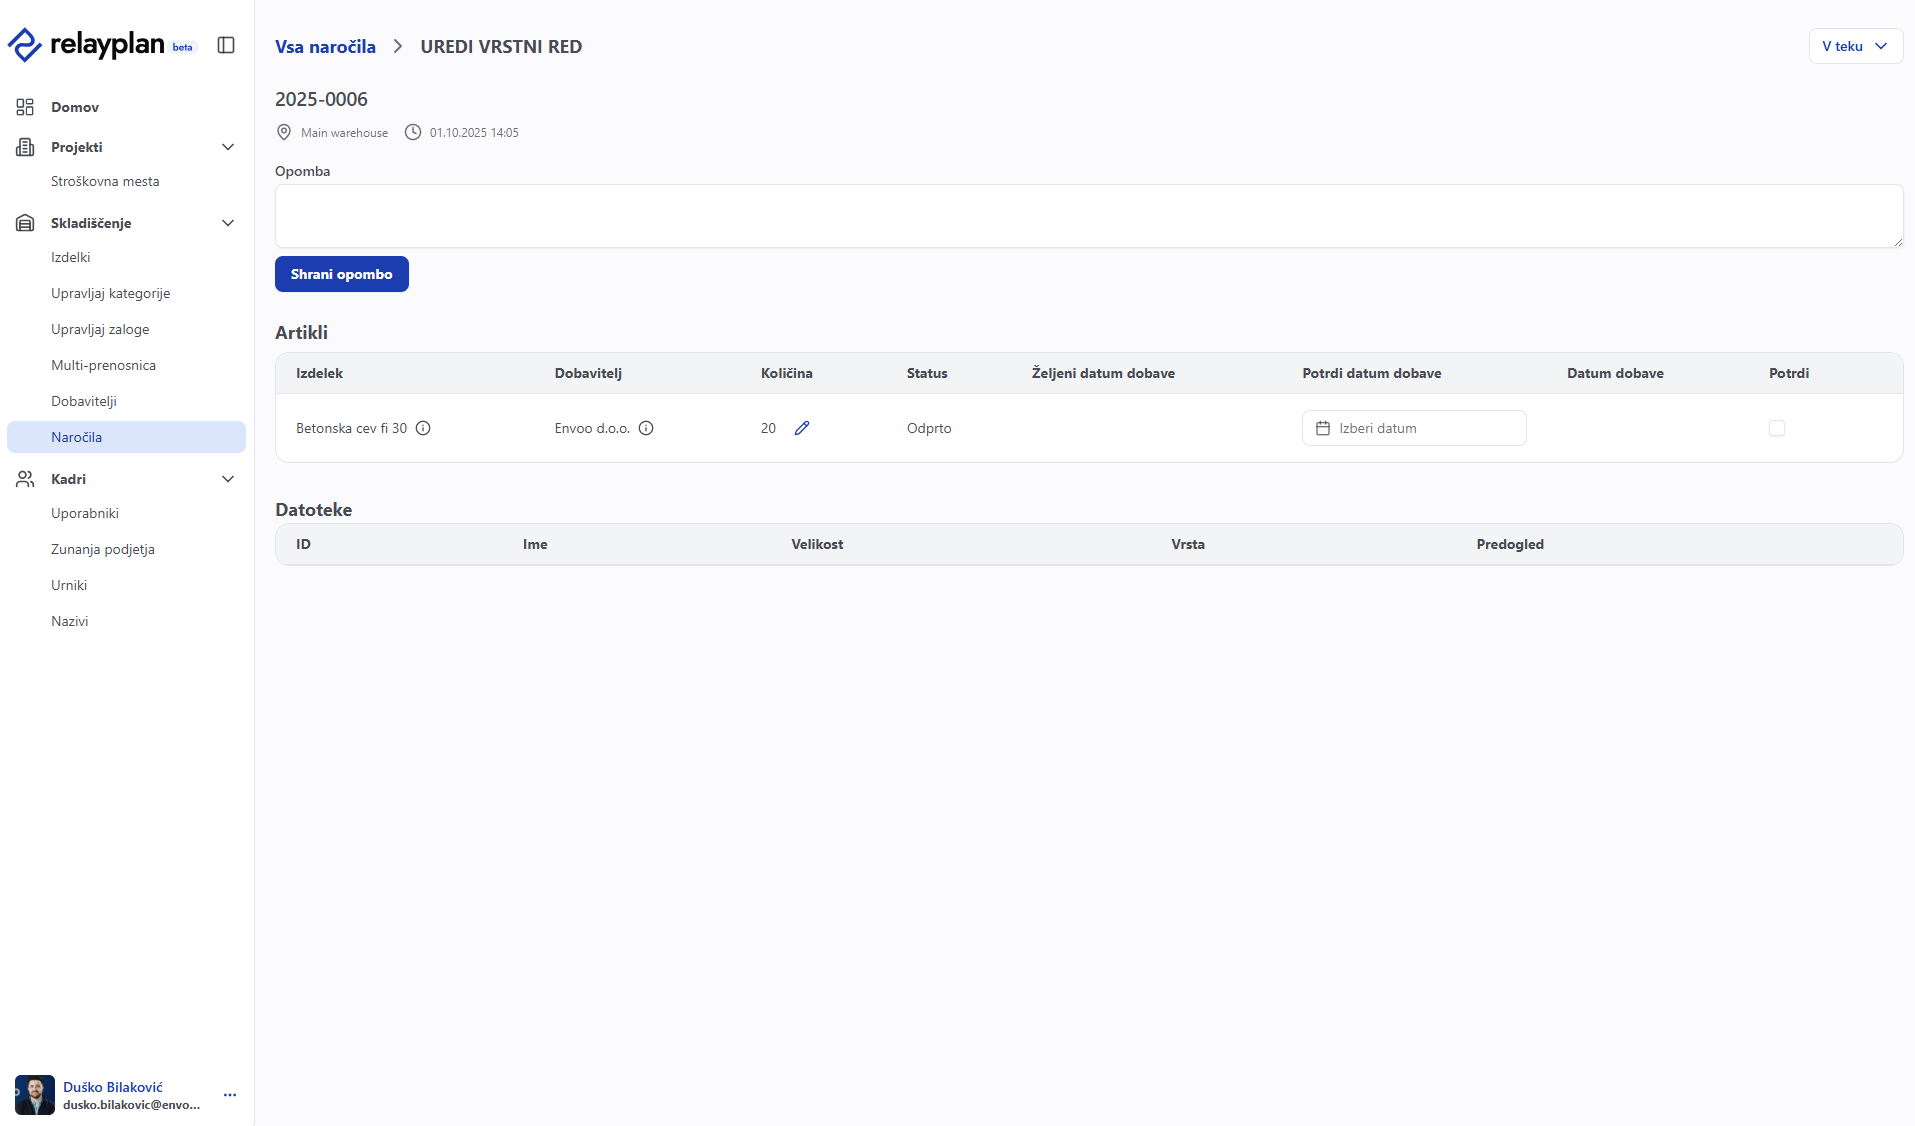Image resolution: width=1915 pixels, height=1126 pixels.
Task: Click the Predogled header in Datoteke table
Action: click(x=1510, y=544)
